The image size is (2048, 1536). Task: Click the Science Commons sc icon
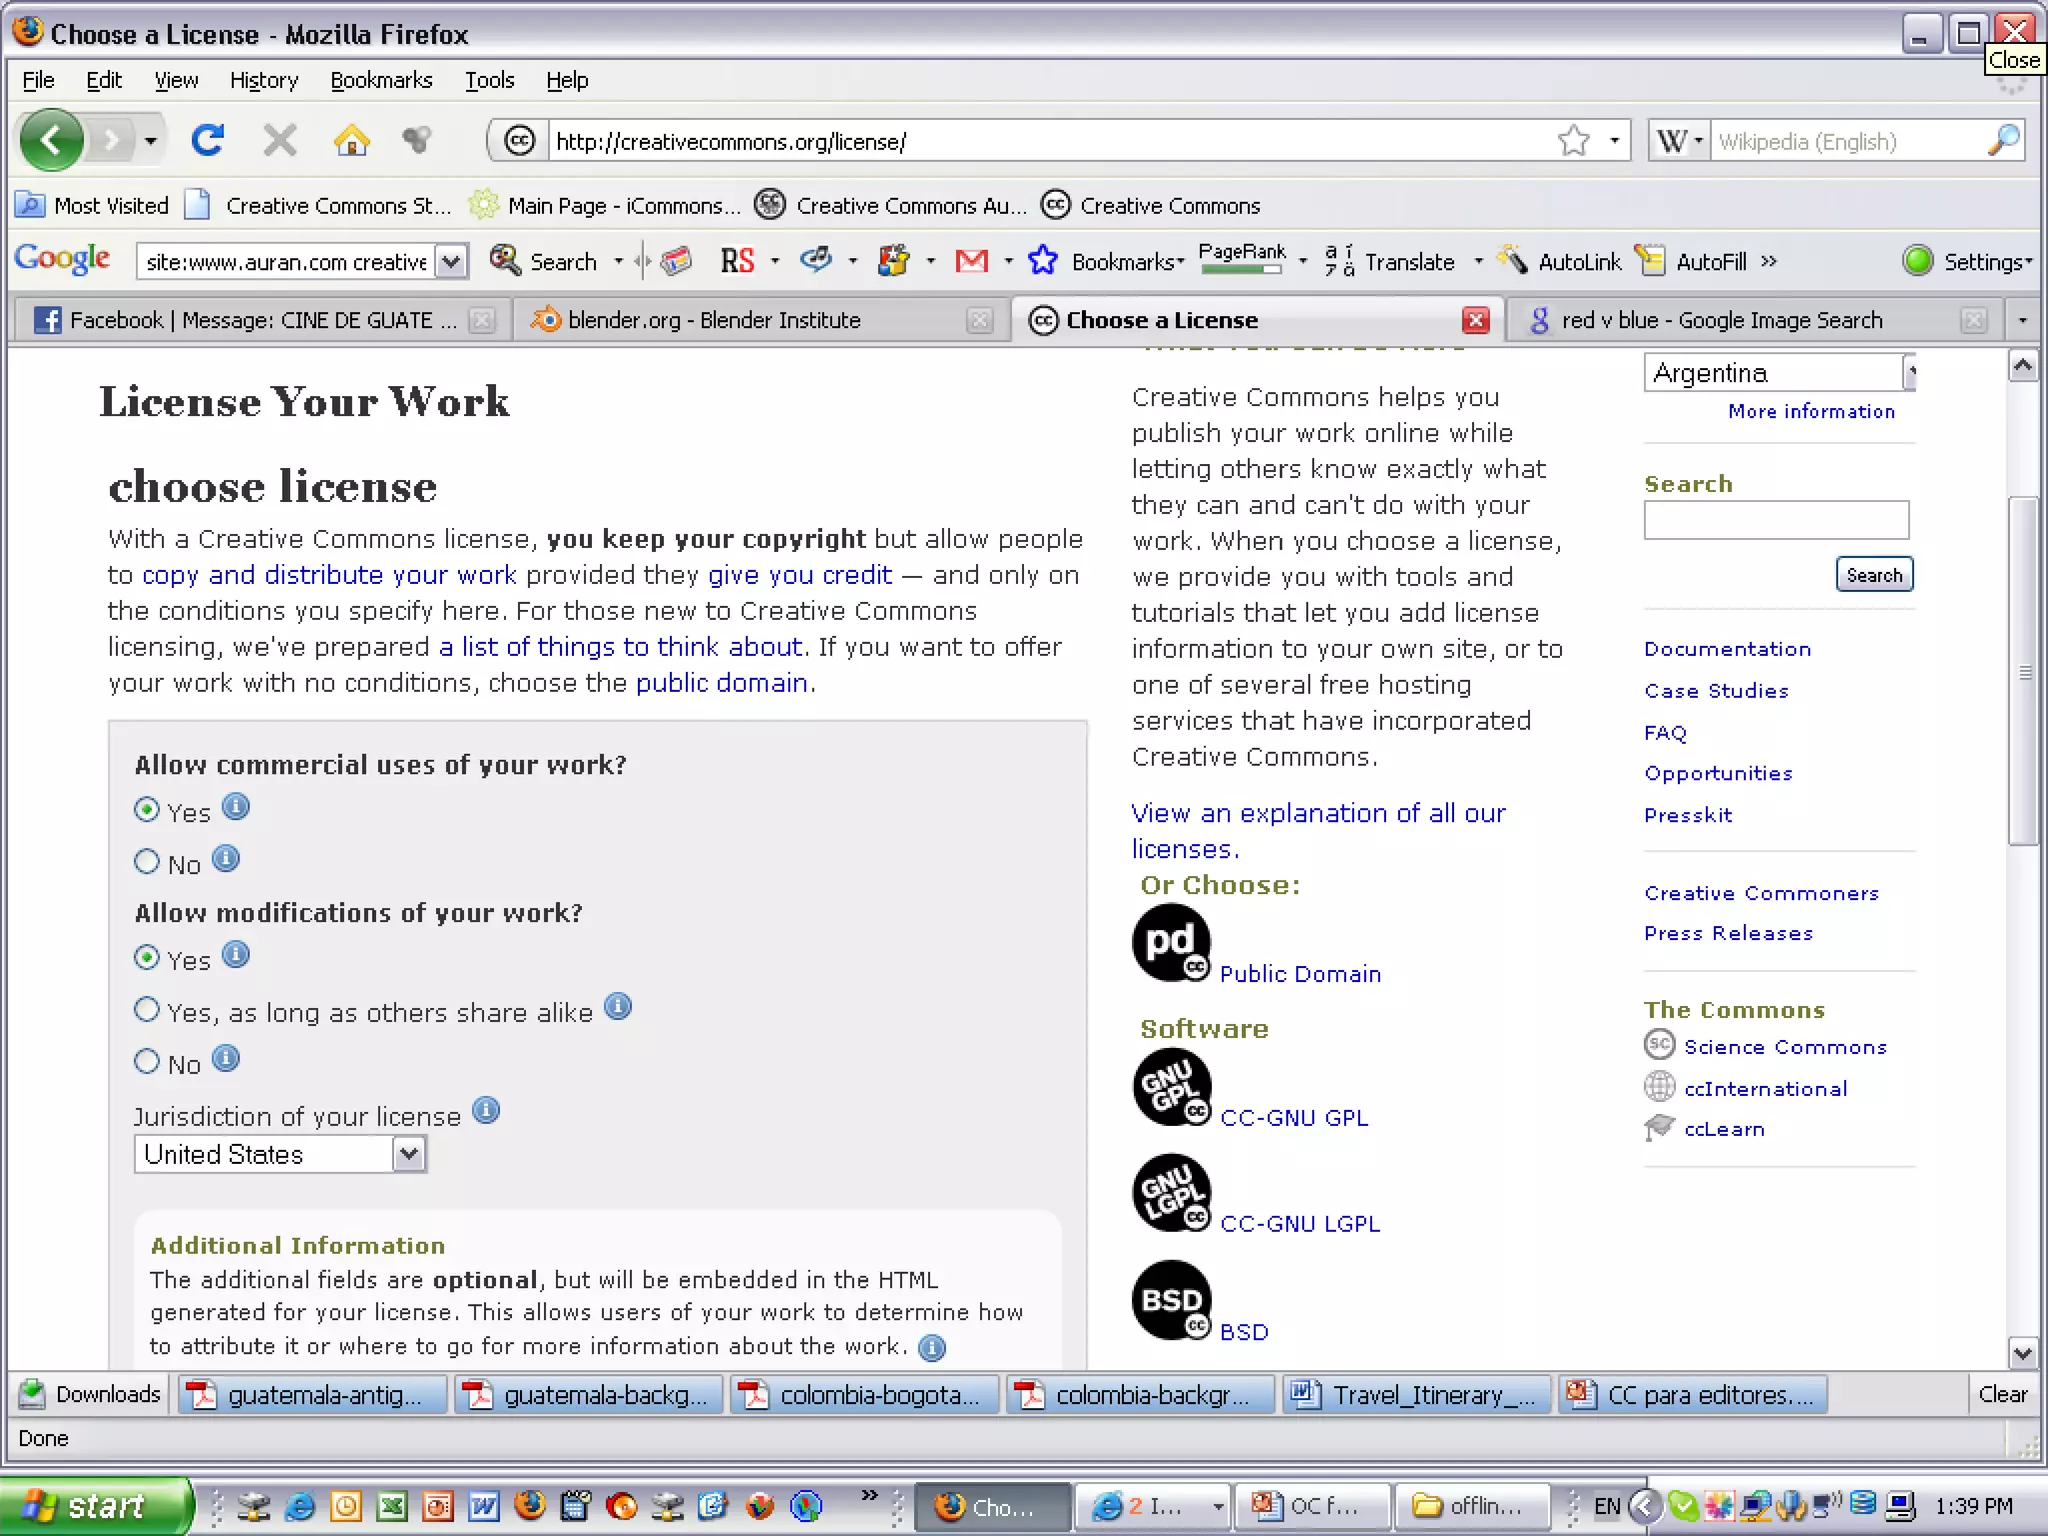[x=1659, y=1044]
